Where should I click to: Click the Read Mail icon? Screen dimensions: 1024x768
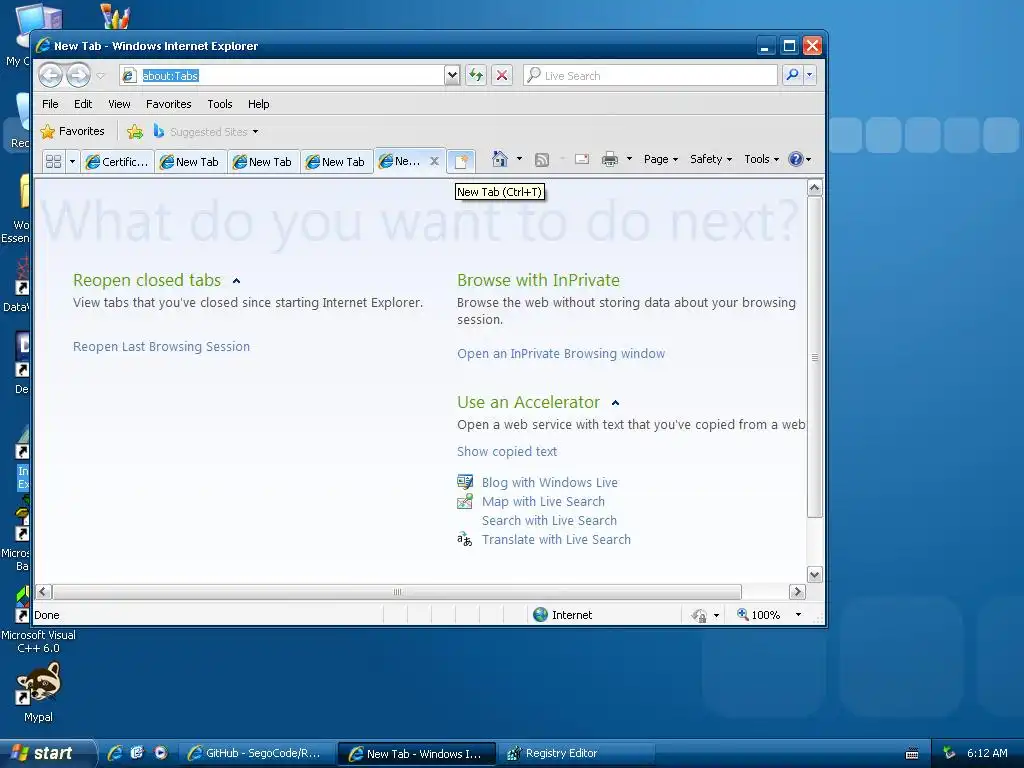coord(582,159)
